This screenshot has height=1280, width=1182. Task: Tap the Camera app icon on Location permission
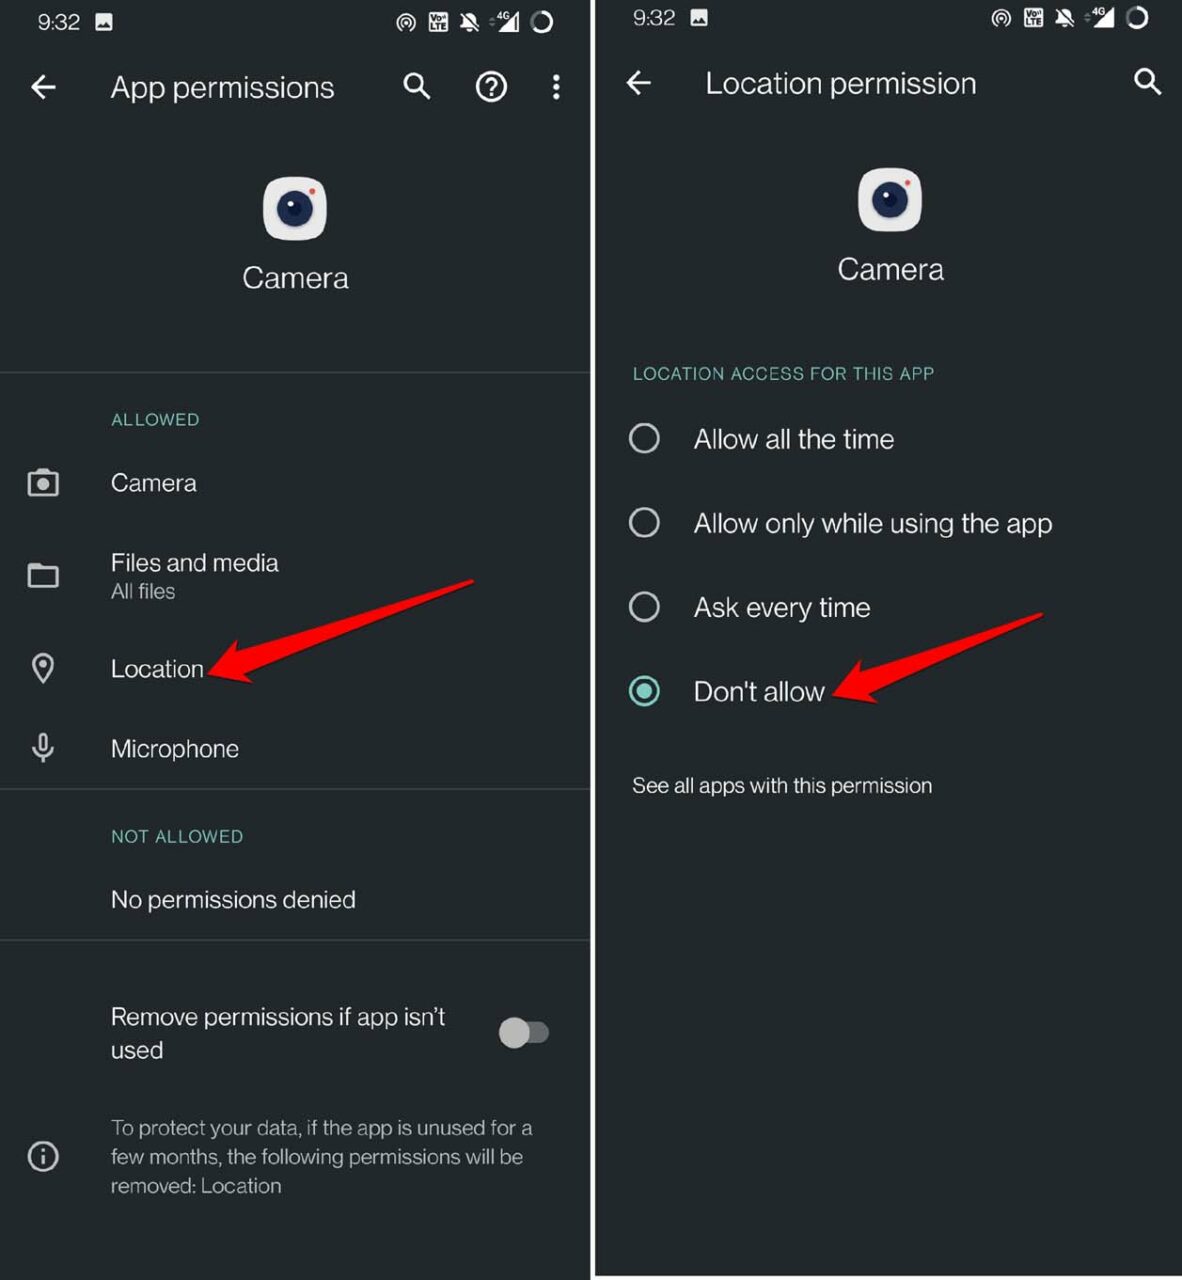point(890,200)
